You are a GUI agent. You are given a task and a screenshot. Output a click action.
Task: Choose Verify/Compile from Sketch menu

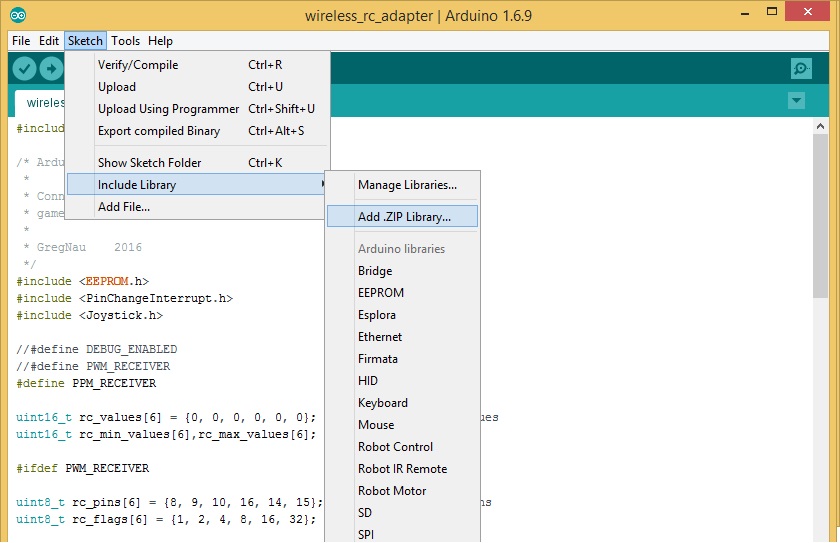point(197,65)
